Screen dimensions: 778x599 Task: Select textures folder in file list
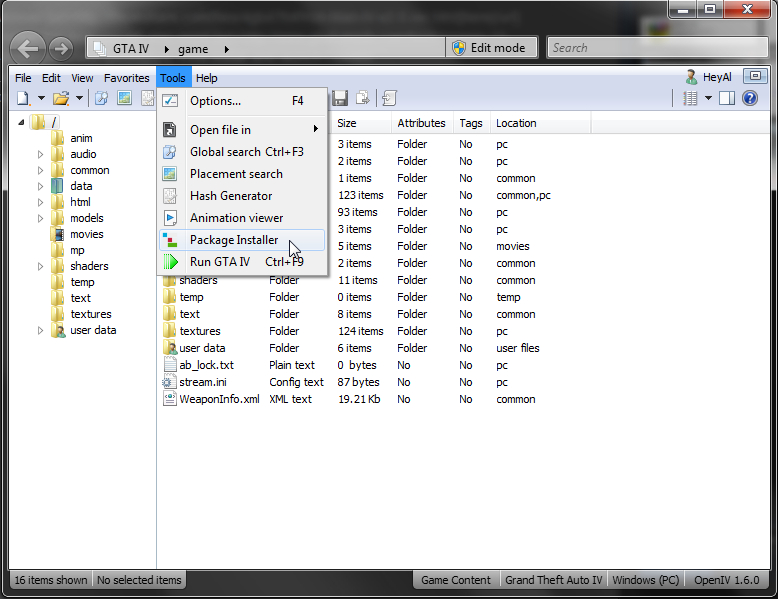(199, 331)
